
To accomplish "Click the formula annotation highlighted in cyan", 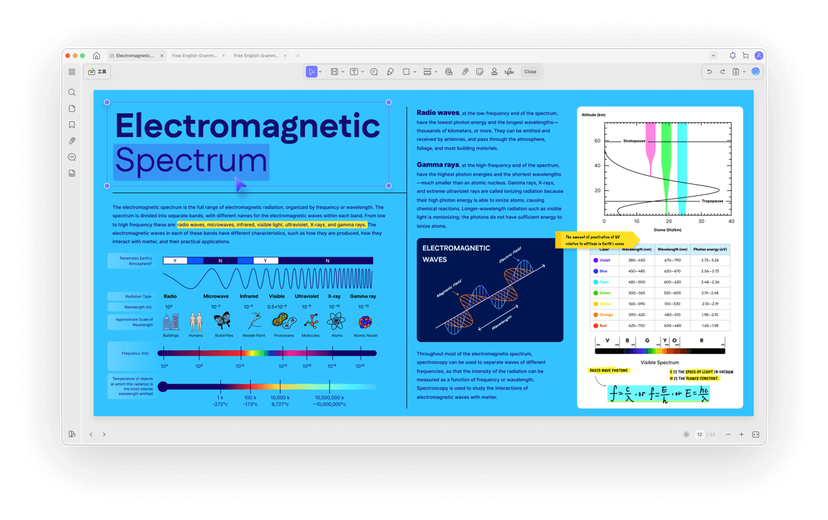I will coord(658,394).
